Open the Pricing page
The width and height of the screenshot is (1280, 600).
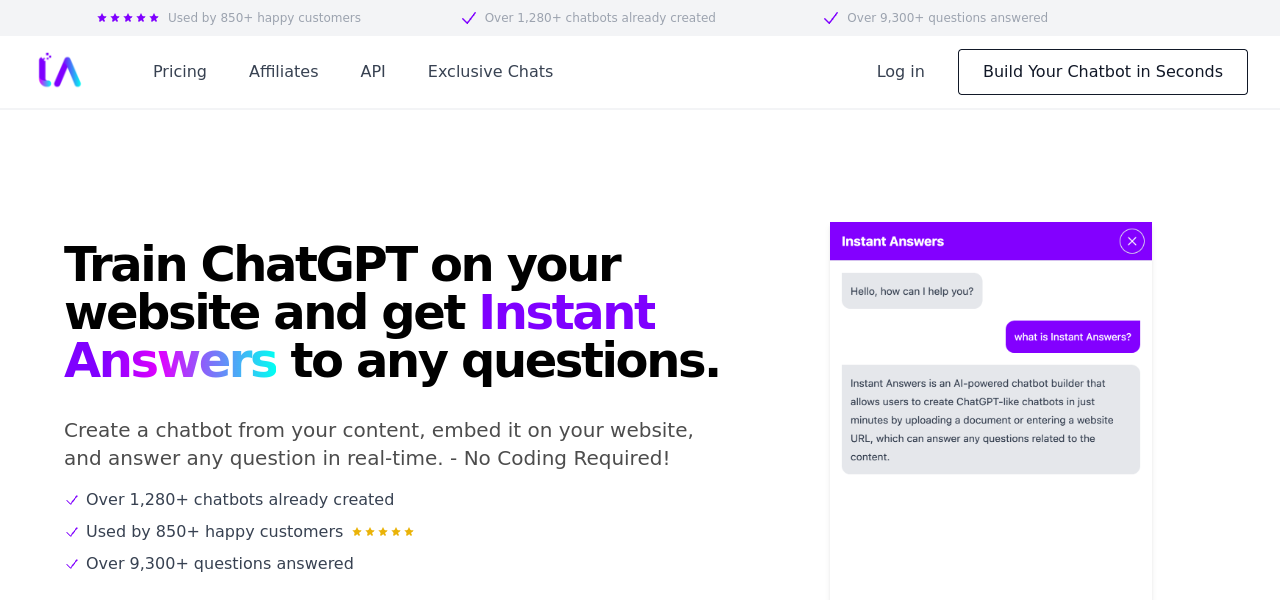click(x=180, y=72)
